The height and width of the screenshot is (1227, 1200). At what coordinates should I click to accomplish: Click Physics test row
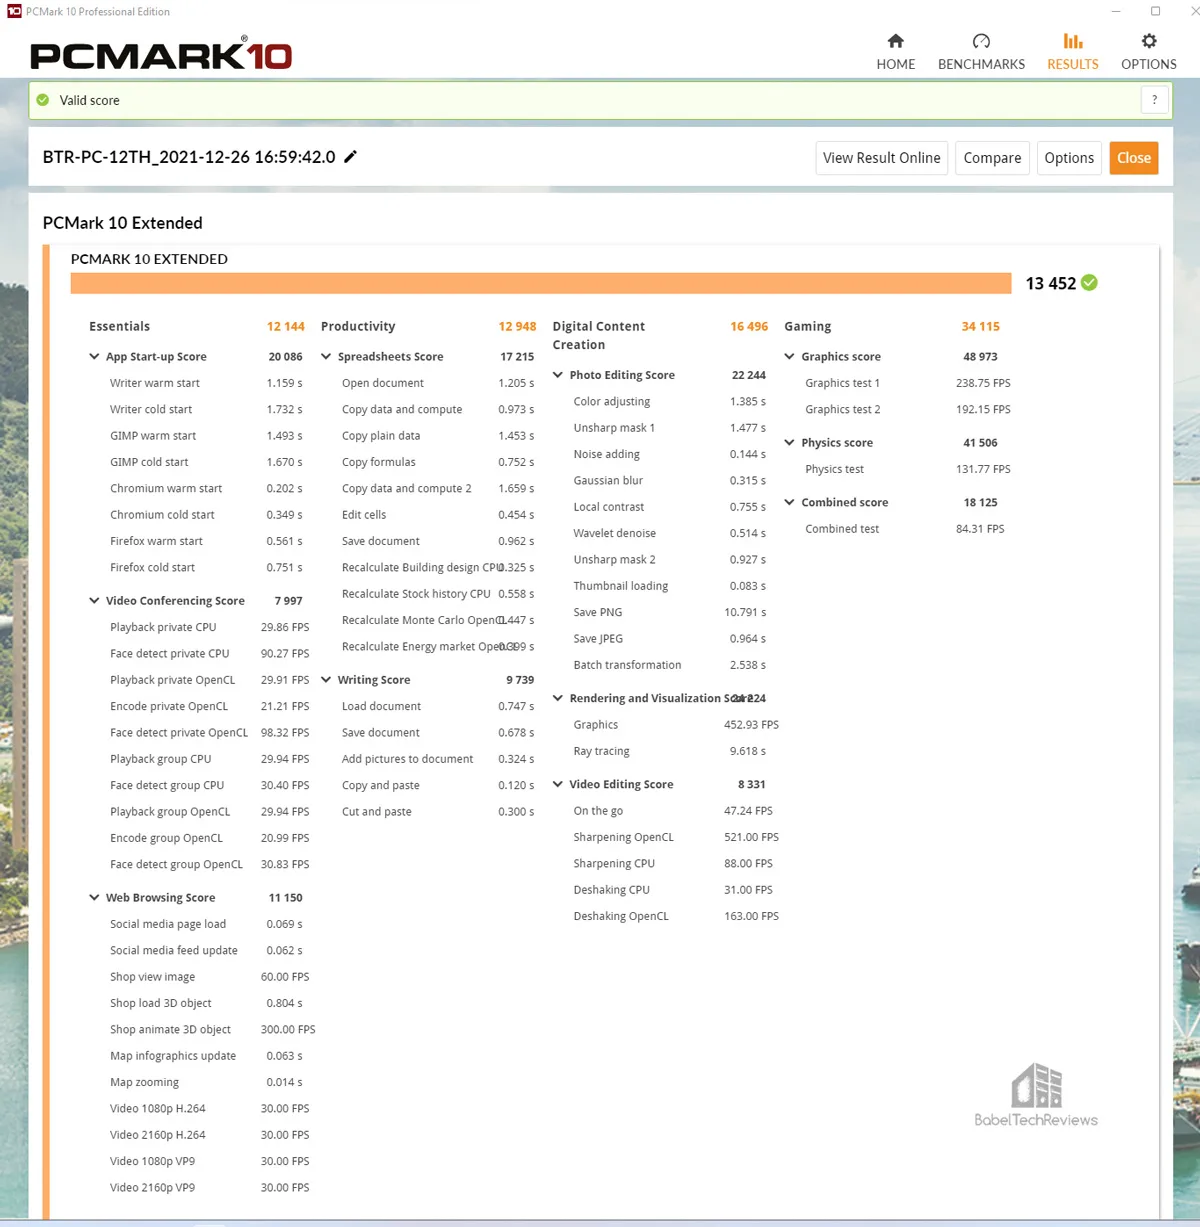[908, 469]
